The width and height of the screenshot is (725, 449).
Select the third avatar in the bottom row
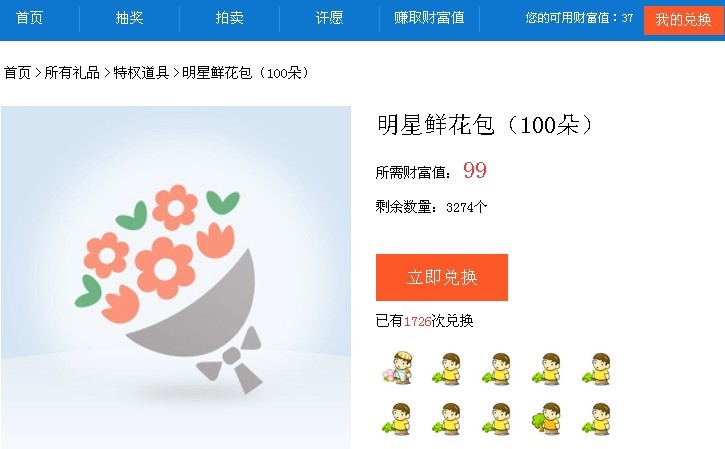(x=498, y=418)
